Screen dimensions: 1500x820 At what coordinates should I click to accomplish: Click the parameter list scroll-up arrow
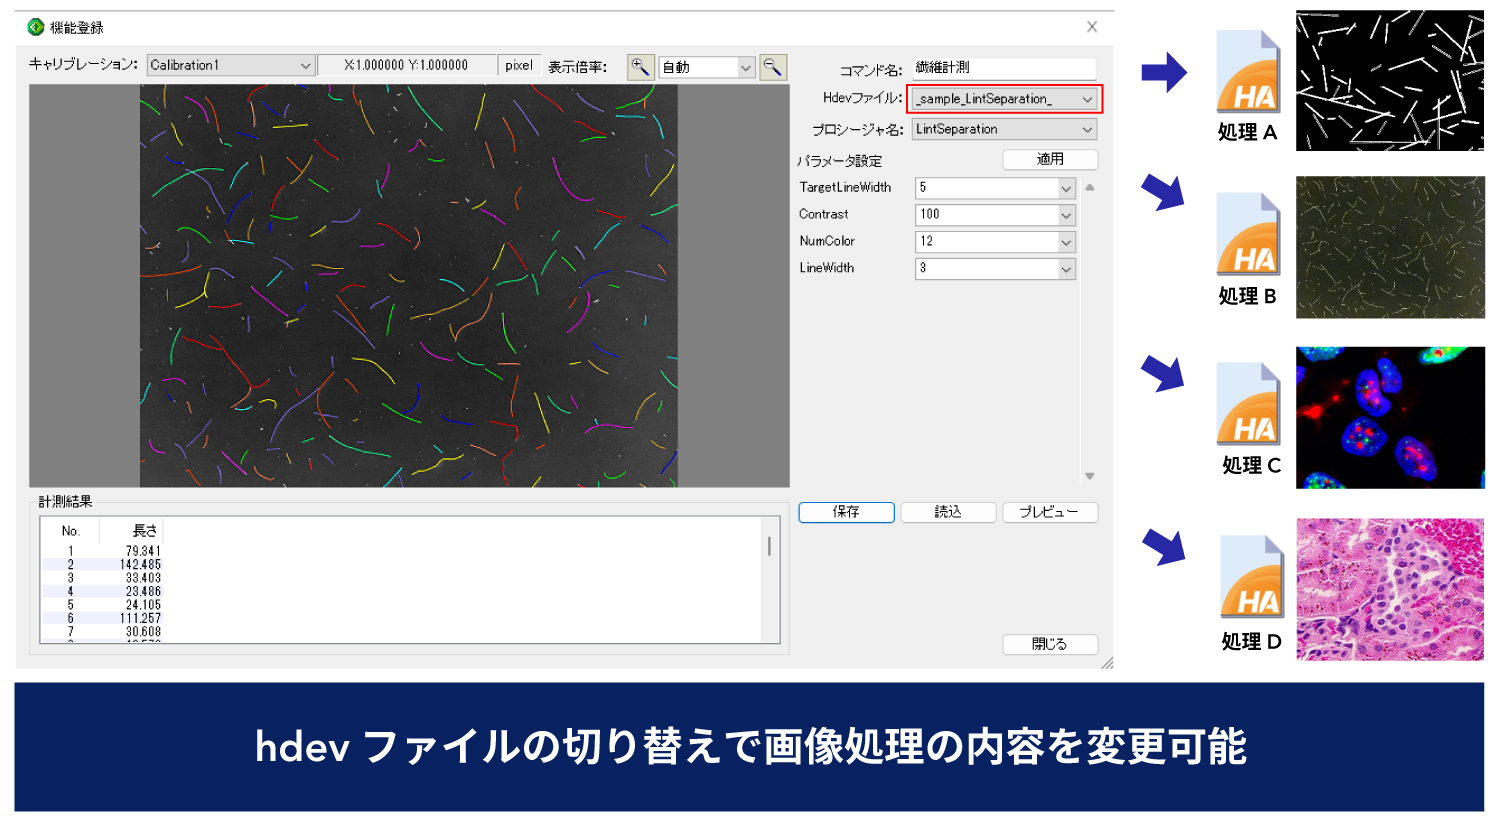[1090, 188]
